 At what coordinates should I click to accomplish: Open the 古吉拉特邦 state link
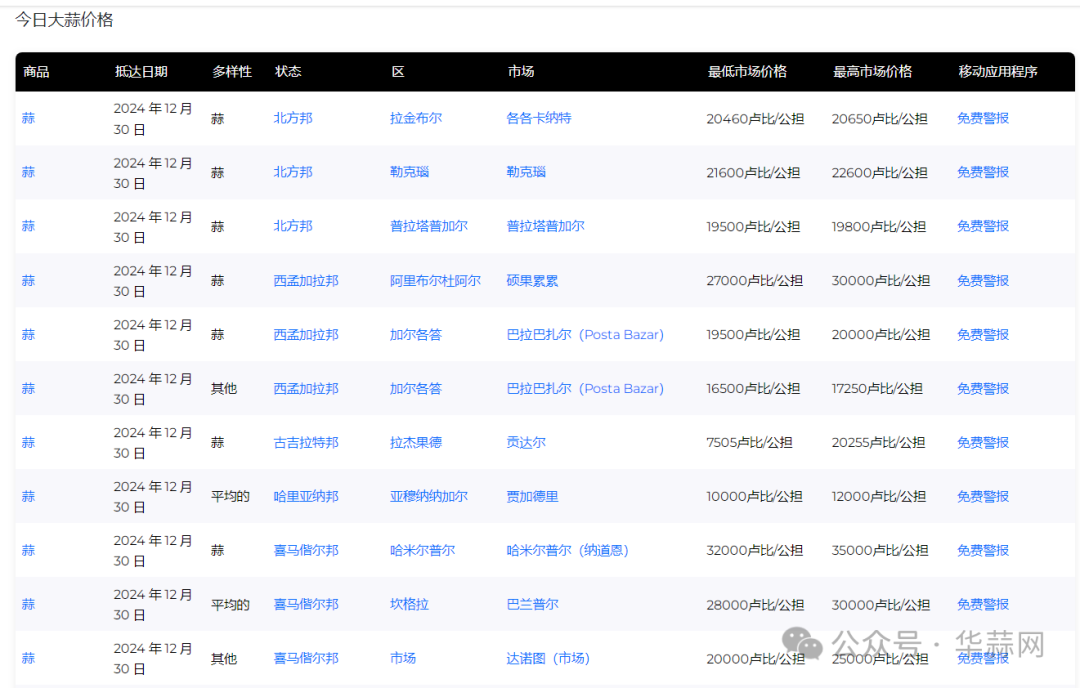point(306,442)
